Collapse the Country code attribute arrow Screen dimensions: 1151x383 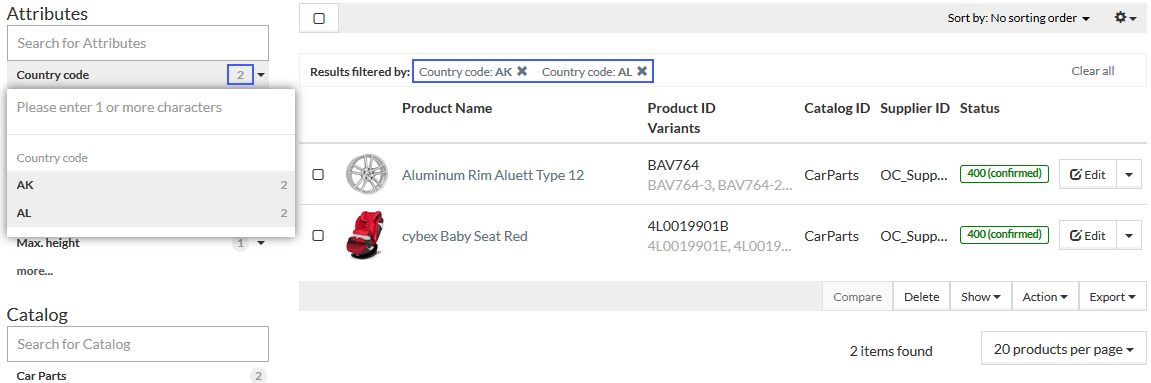[x=261, y=75]
